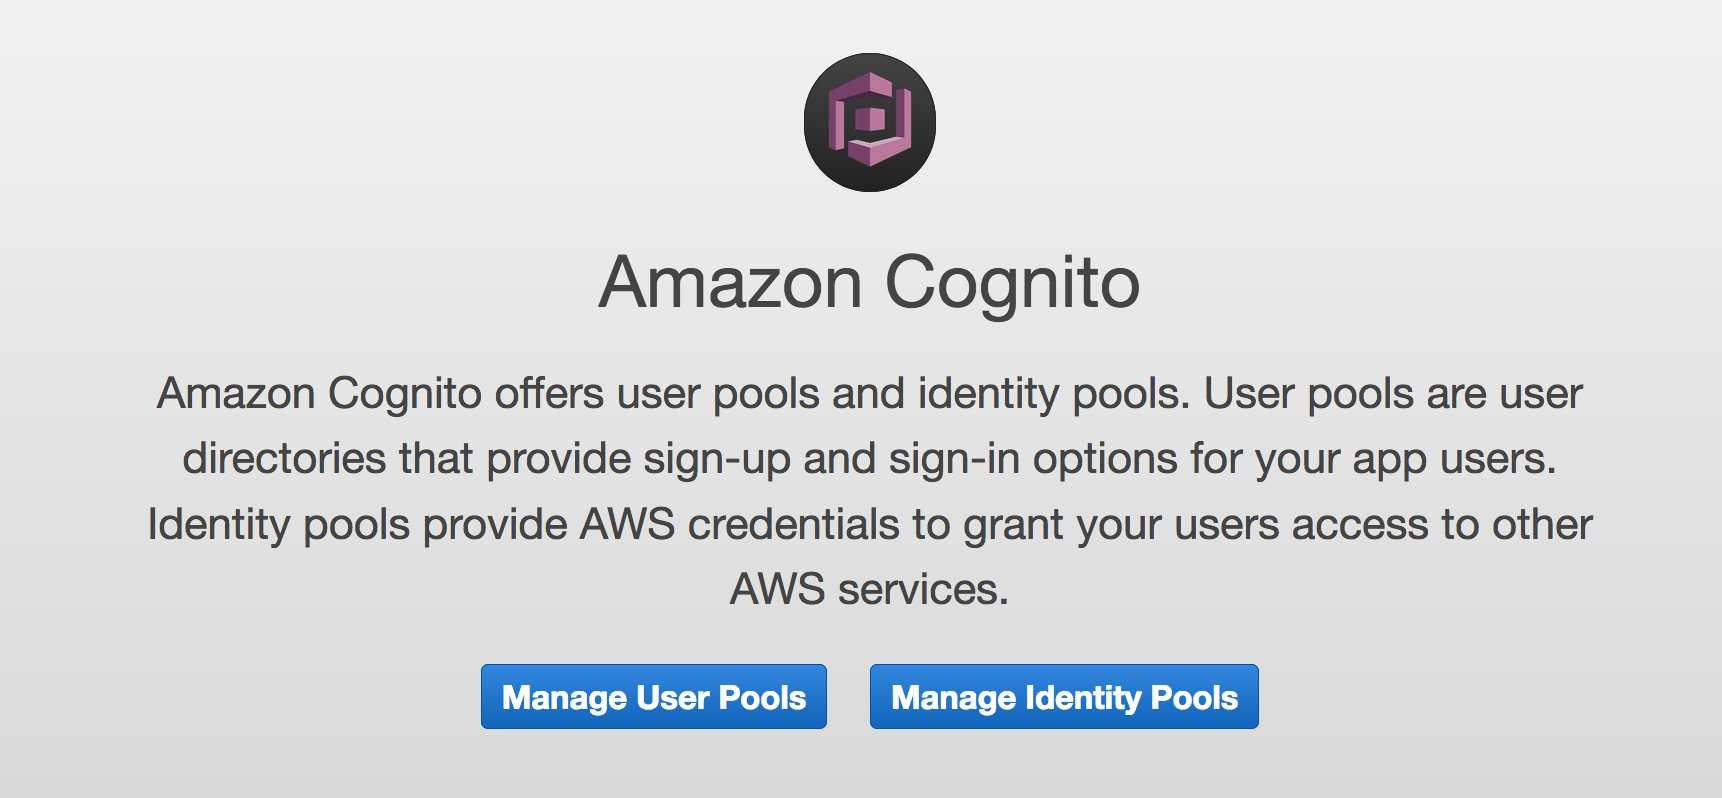The width and height of the screenshot is (1722, 798).
Task: Open Manage Identity Pools
Action: pyautogui.click(x=1064, y=697)
